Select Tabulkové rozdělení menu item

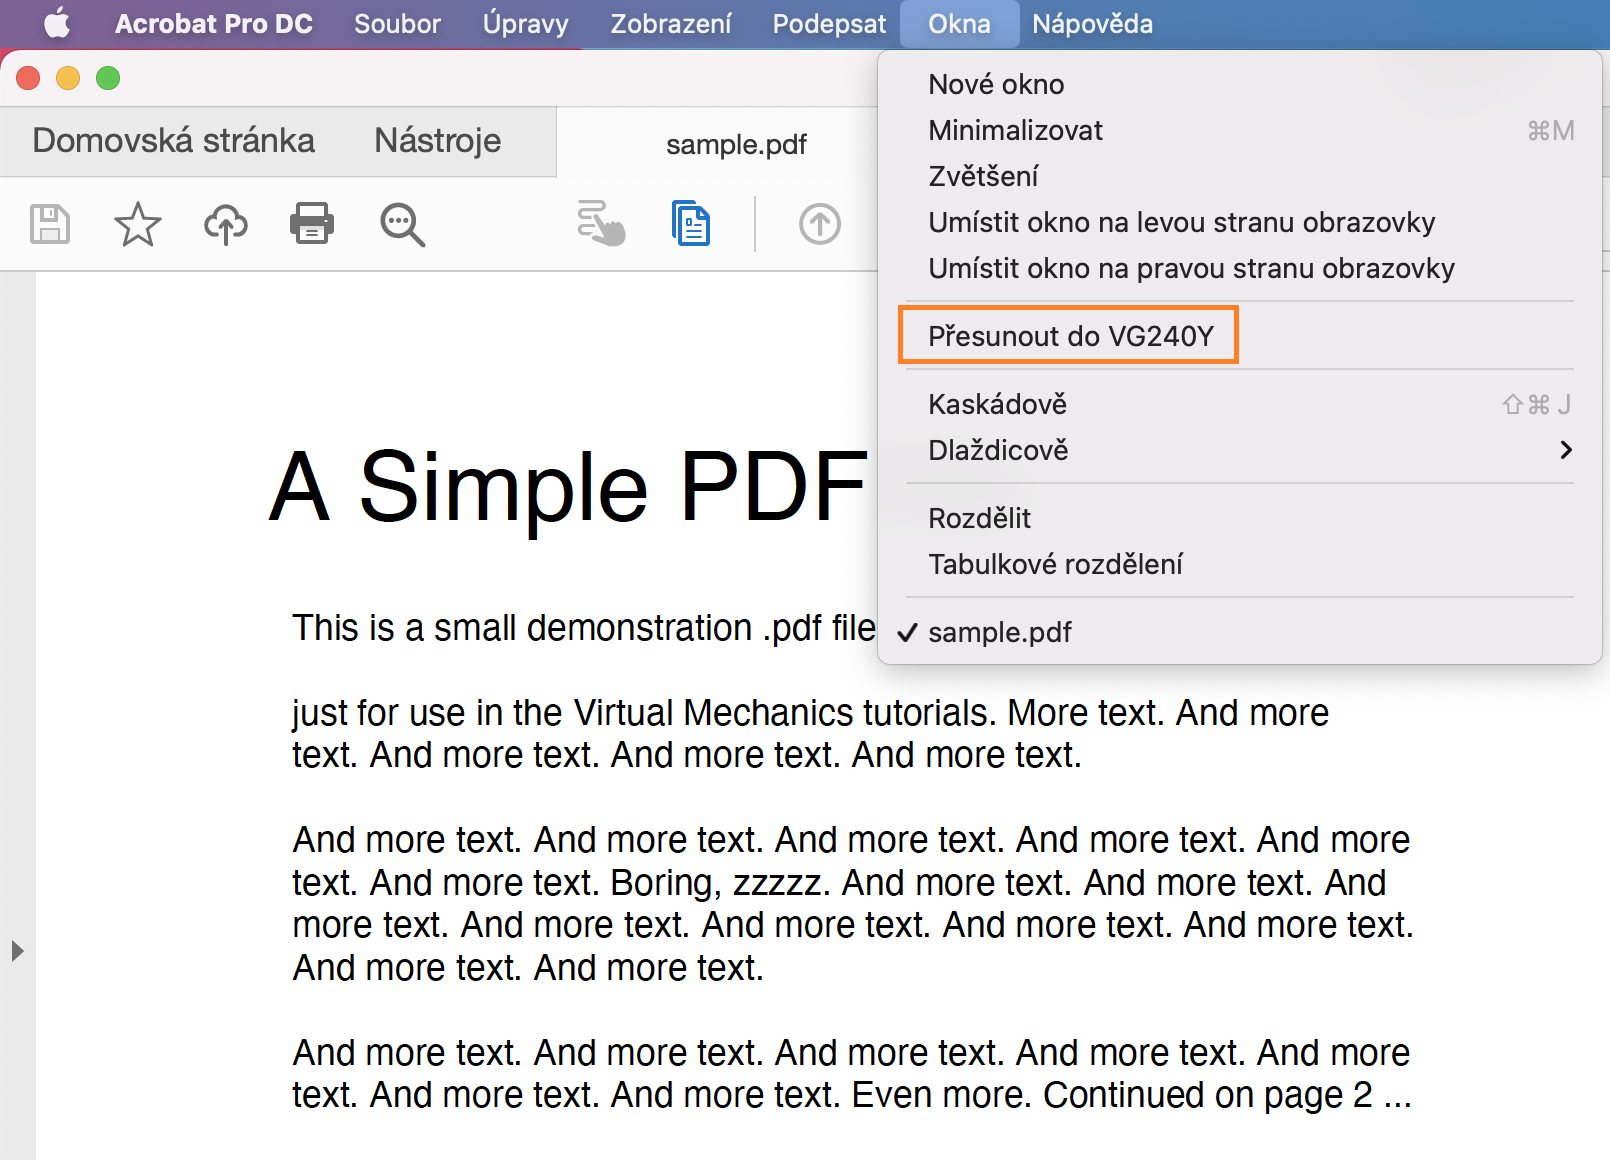click(x=1240, y=564)
